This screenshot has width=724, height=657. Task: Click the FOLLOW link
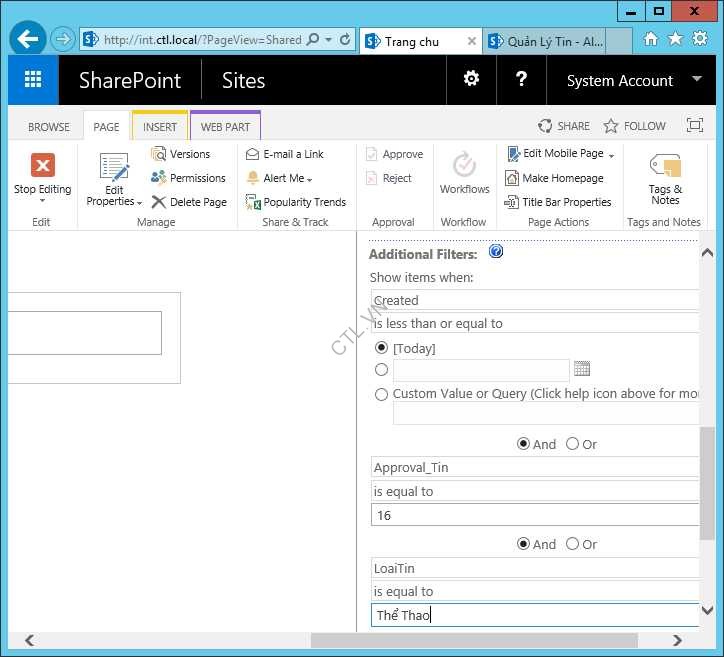(x=634, y=126)
